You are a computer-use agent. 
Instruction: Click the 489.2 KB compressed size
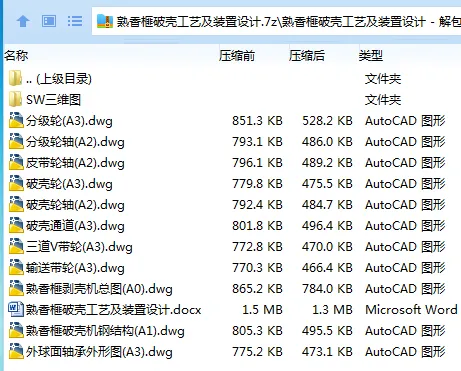(x=327, y=163)
